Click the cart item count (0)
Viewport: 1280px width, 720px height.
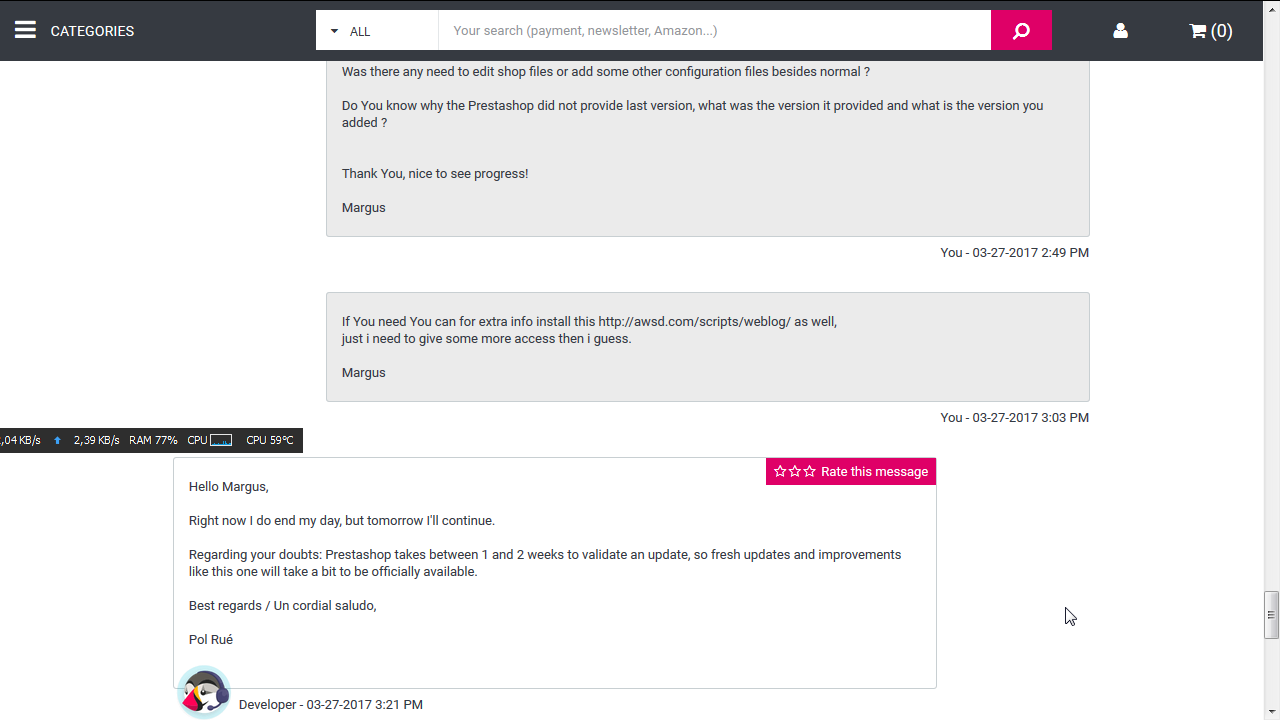[x=1221, y=31]
